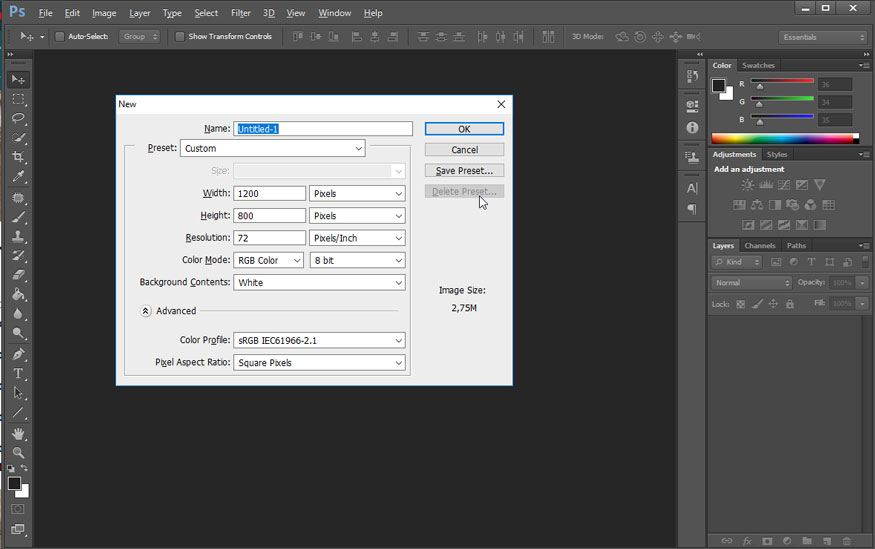The width and height of the screenshot is (875, 549).
Task: Select the Crop tool
Action: click(18, 158)
